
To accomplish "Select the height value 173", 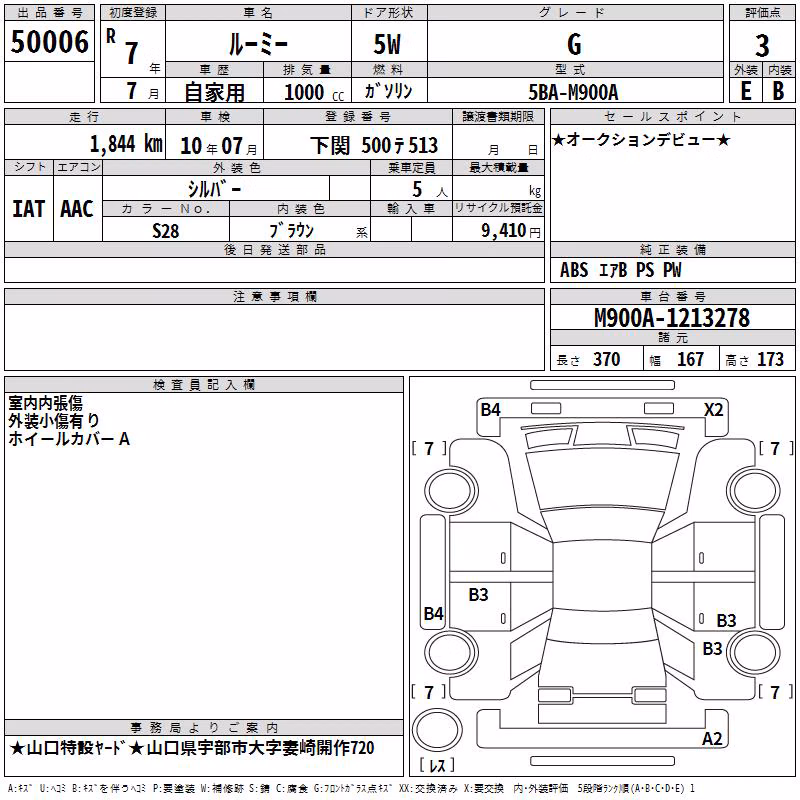I will [x=770, y=359].
